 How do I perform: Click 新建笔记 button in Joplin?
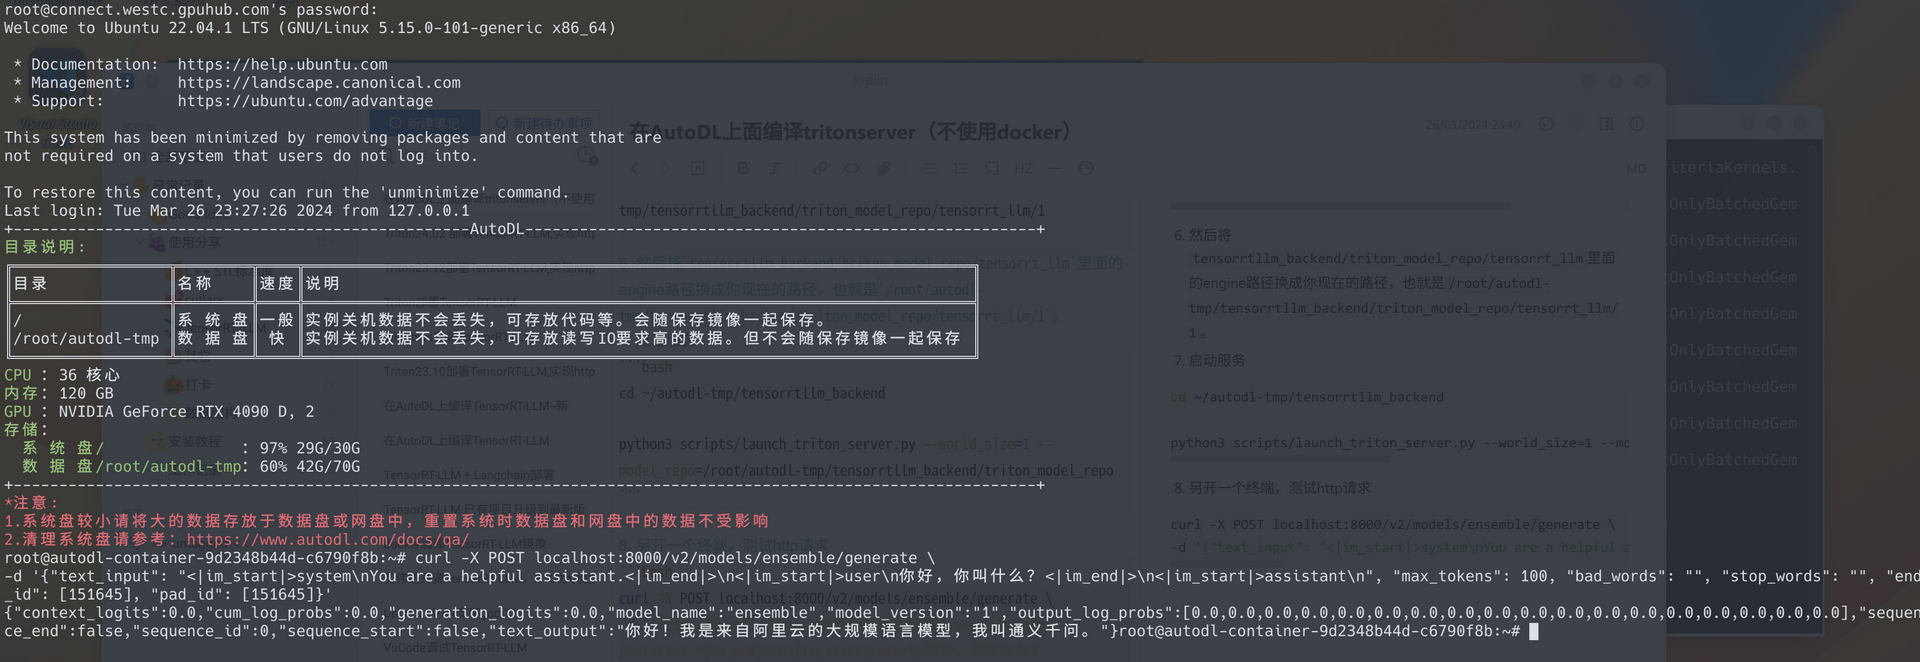click(426, 124)
